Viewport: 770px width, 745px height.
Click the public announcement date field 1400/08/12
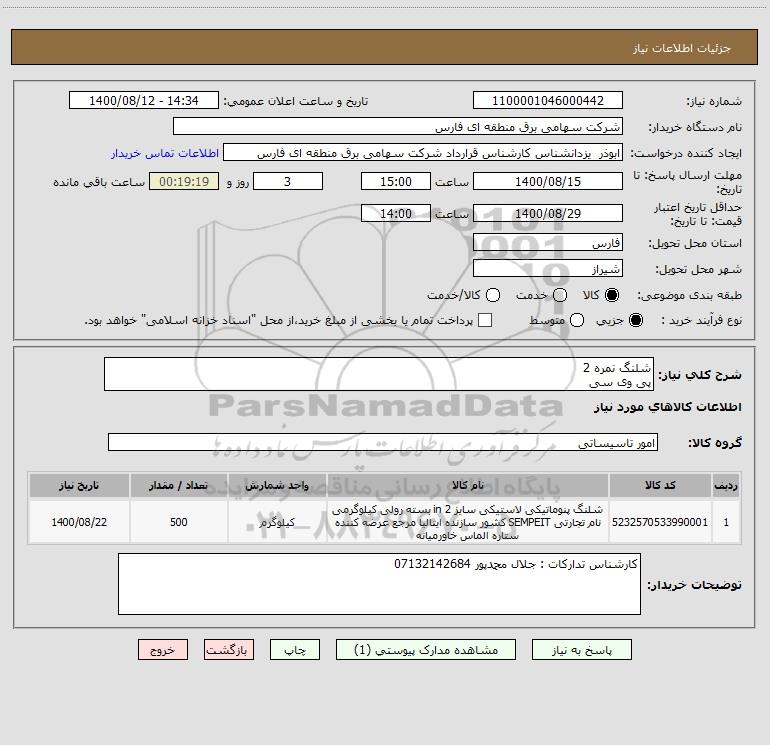(x=144, y=100)
